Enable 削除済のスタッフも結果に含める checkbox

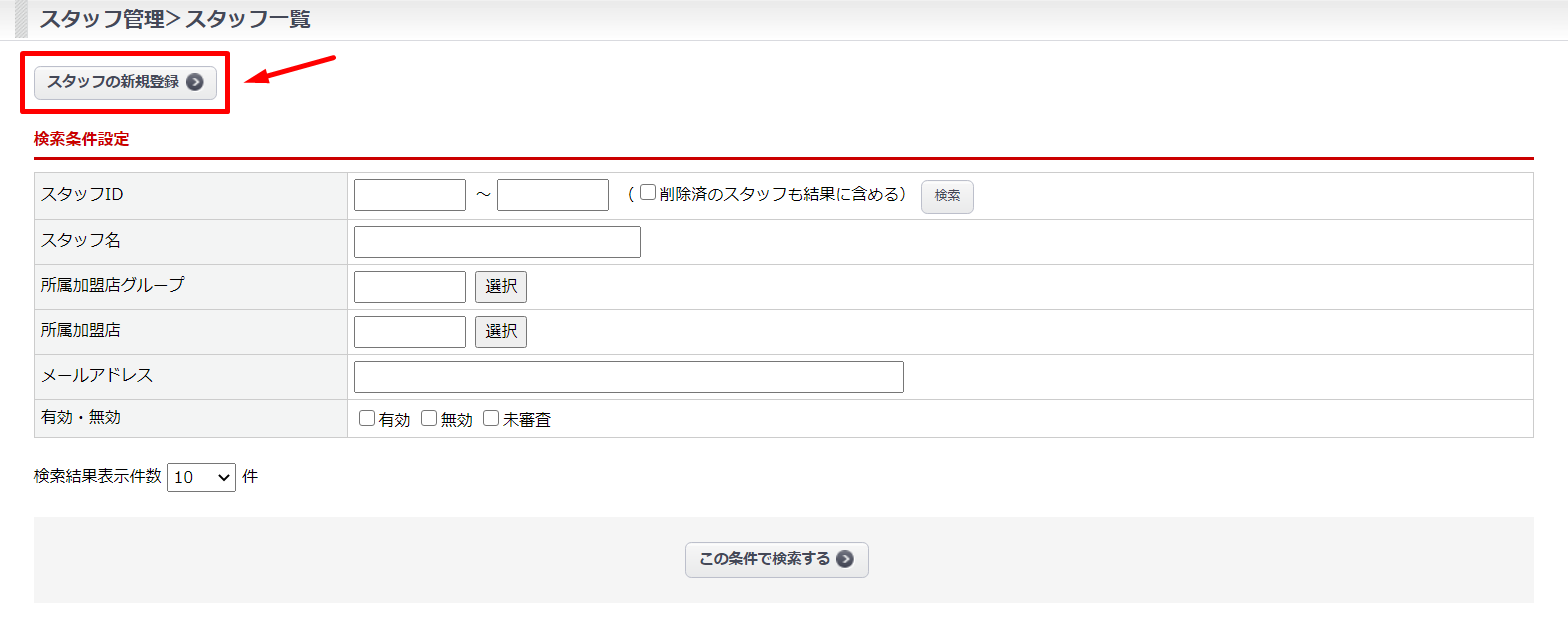coord(648,193)
